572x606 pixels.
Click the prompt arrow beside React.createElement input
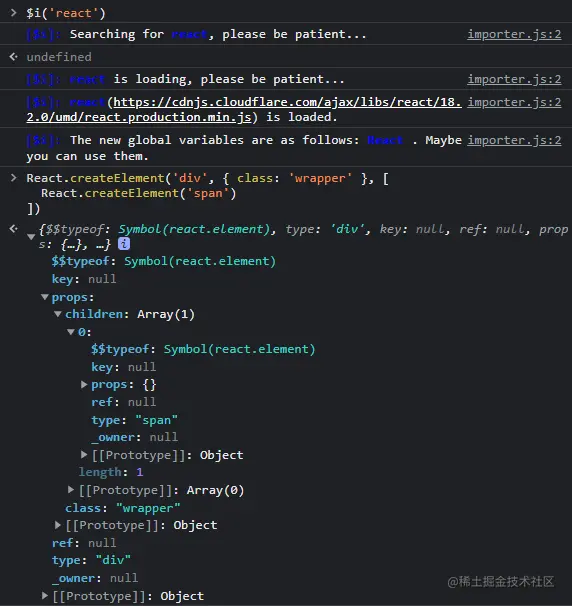pos(14,178)
